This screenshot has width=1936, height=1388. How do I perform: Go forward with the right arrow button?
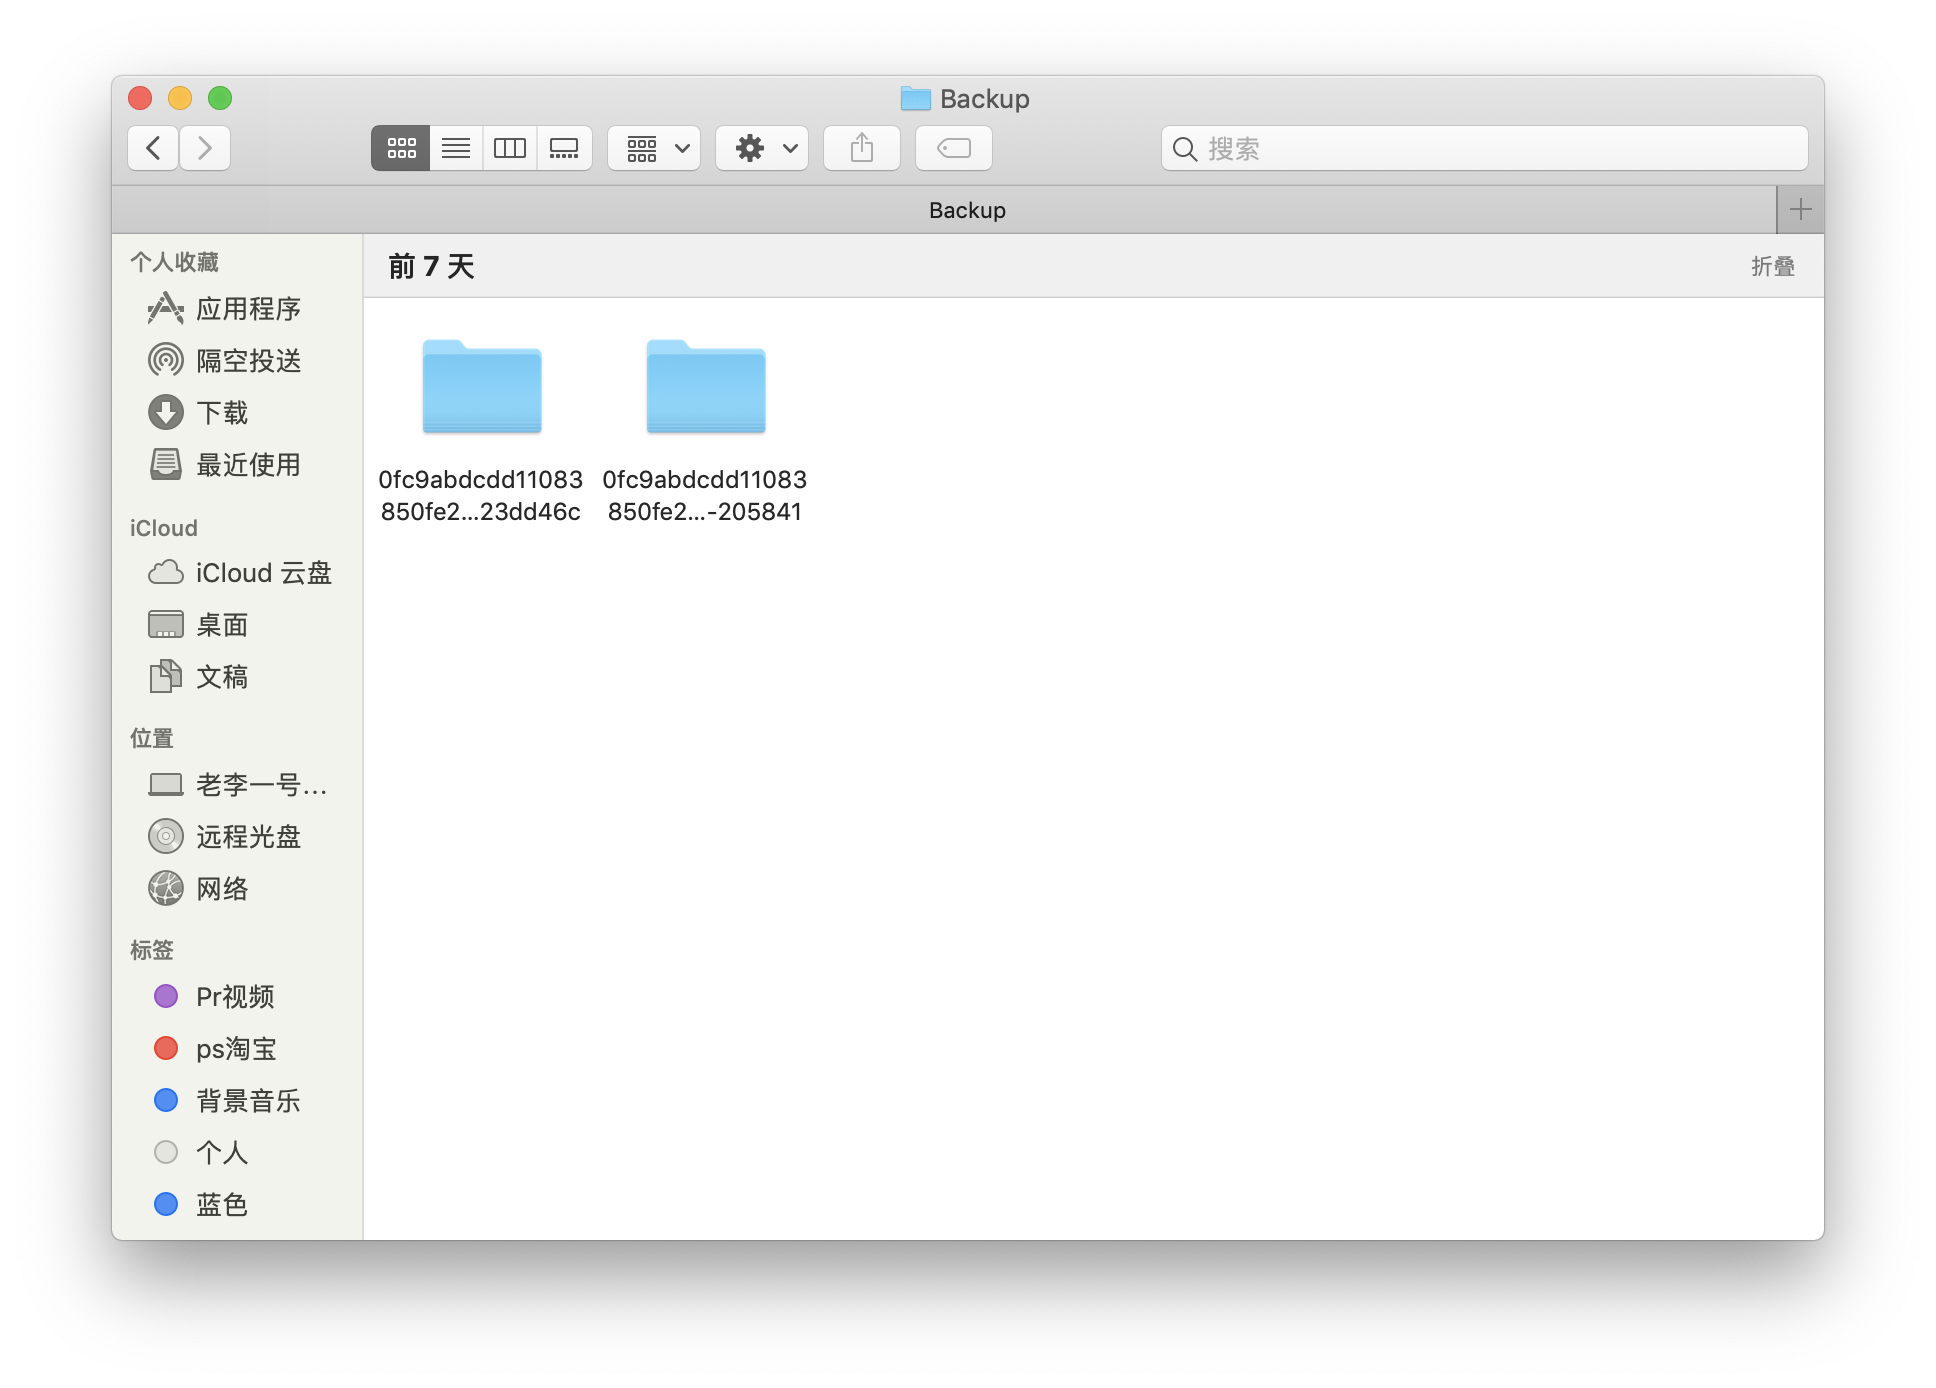[205, 149]
